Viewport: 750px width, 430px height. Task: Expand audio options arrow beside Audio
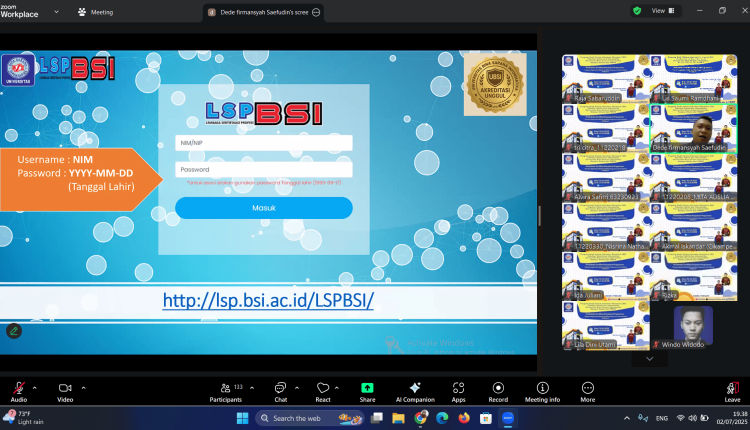click(x=34, y=388)
